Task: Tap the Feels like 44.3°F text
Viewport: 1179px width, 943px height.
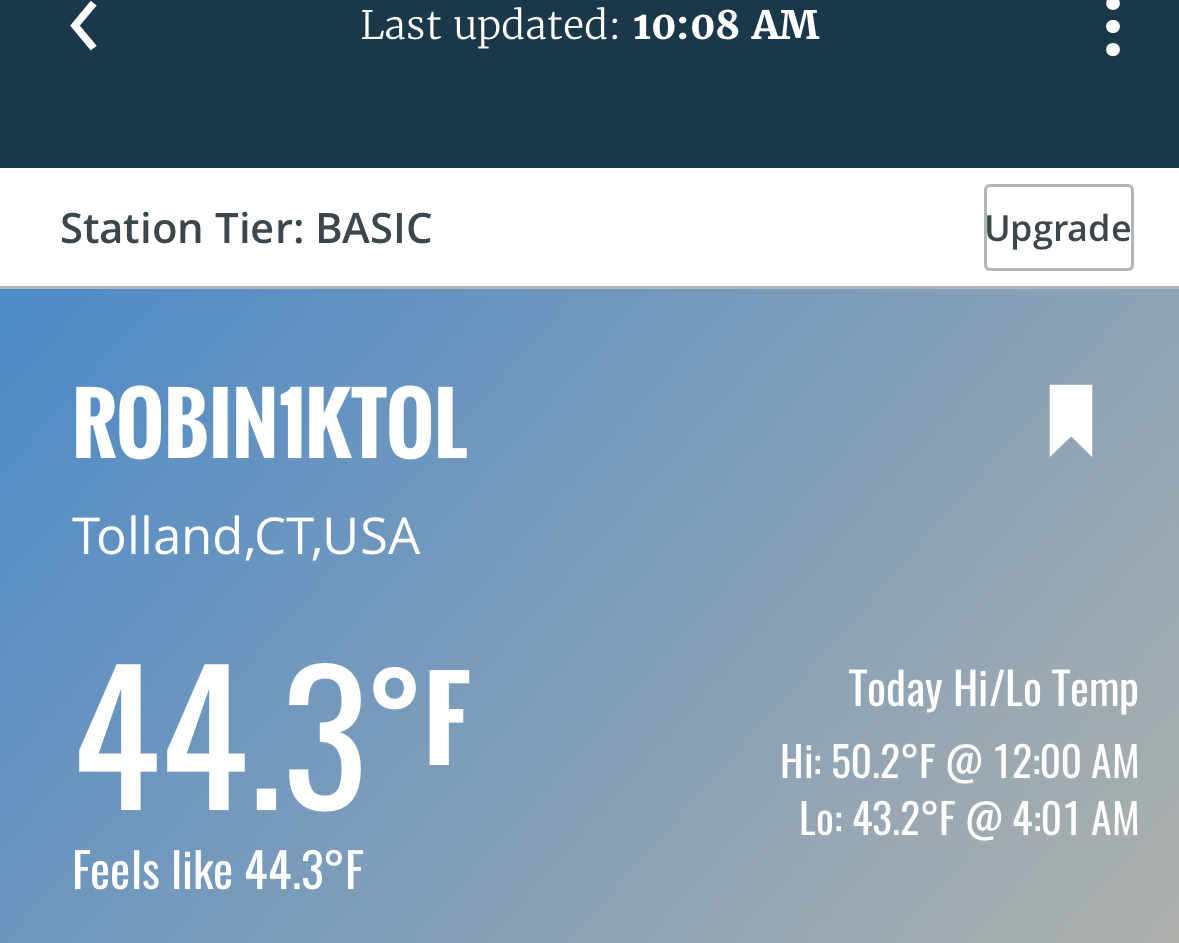Action: pos(218,870)
